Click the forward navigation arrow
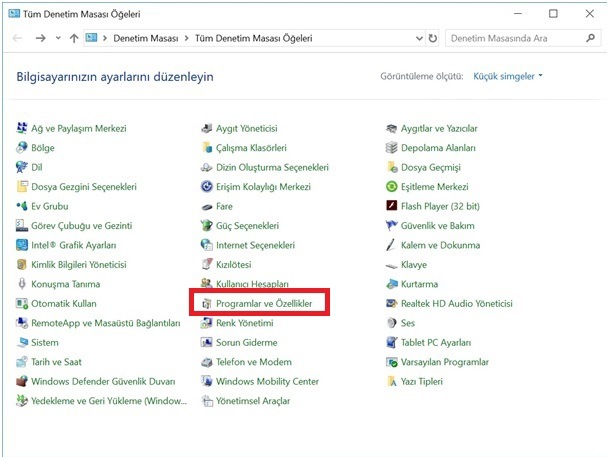The image size is (609, 457). point(40,38)
